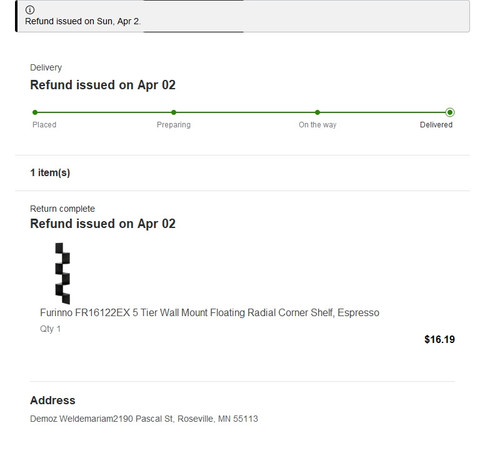The width and height of the screenshot is (500, 466).
Task: Click the Delivered stage label
Action: coord(436,125)
